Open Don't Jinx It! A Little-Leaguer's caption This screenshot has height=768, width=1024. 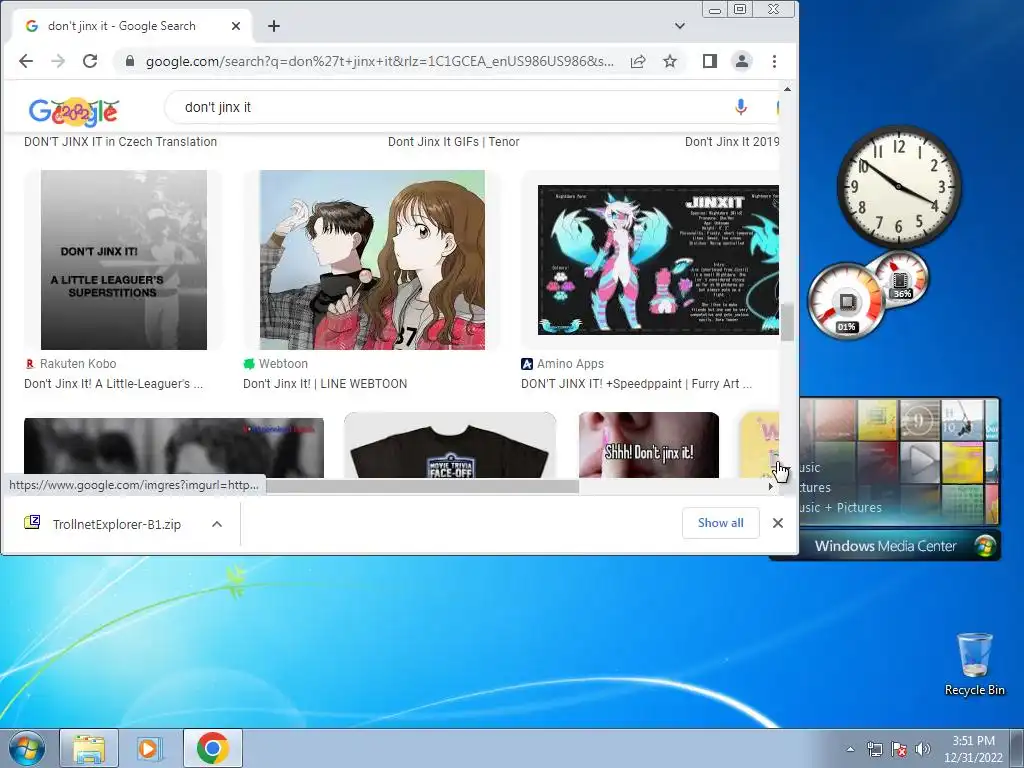click(114, 384)
